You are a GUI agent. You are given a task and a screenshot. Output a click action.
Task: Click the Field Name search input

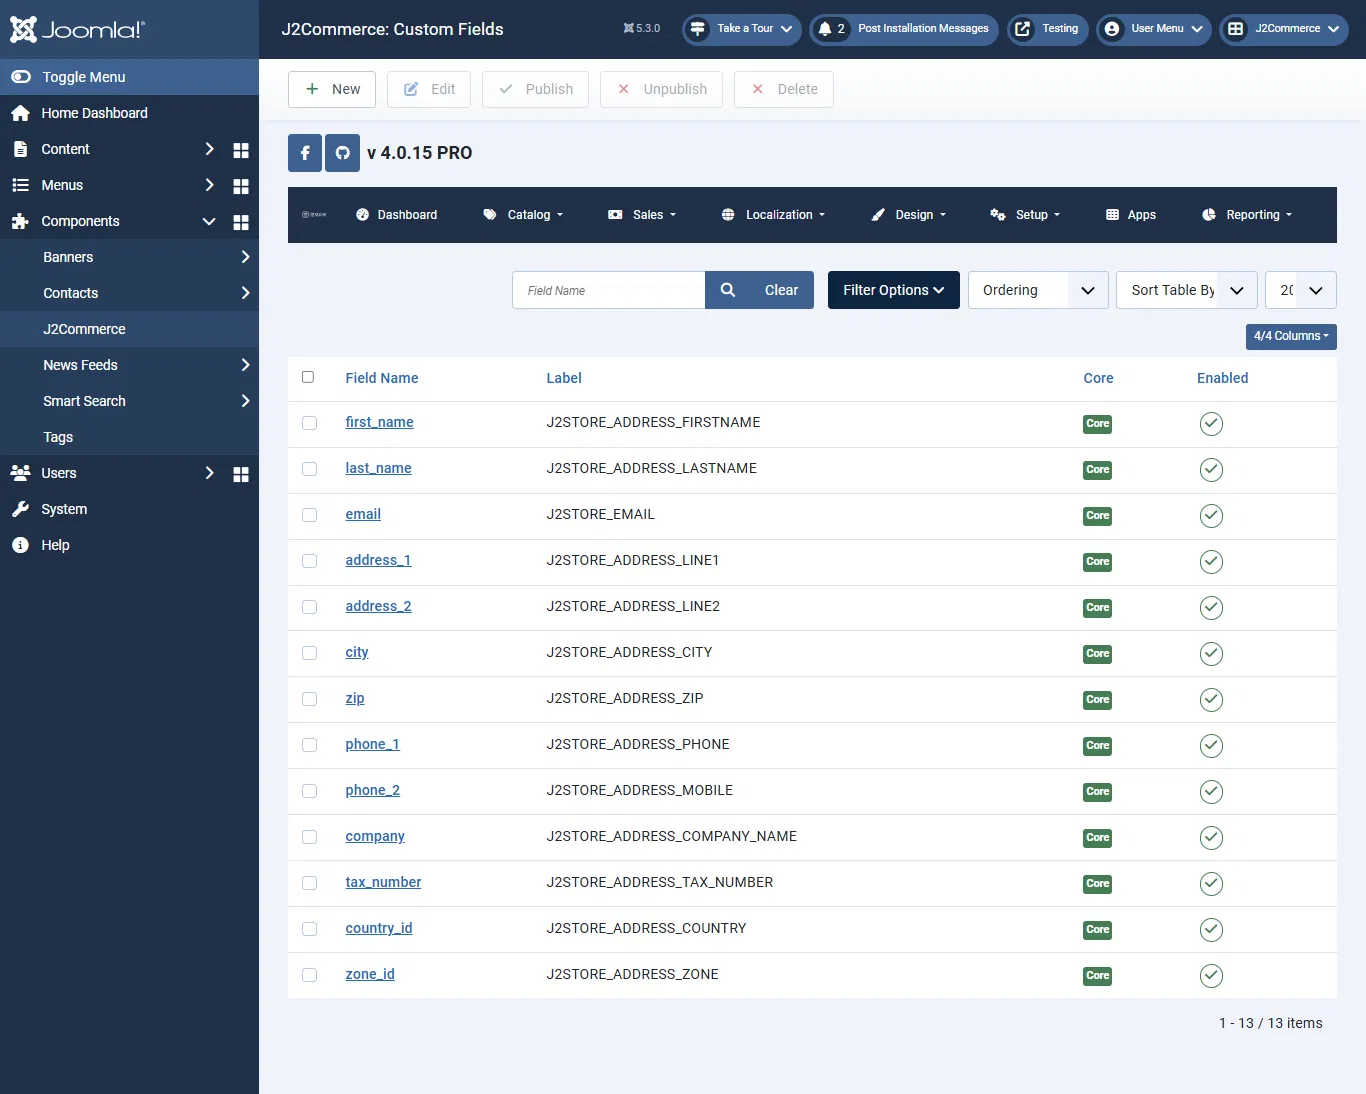click(609, 290)
